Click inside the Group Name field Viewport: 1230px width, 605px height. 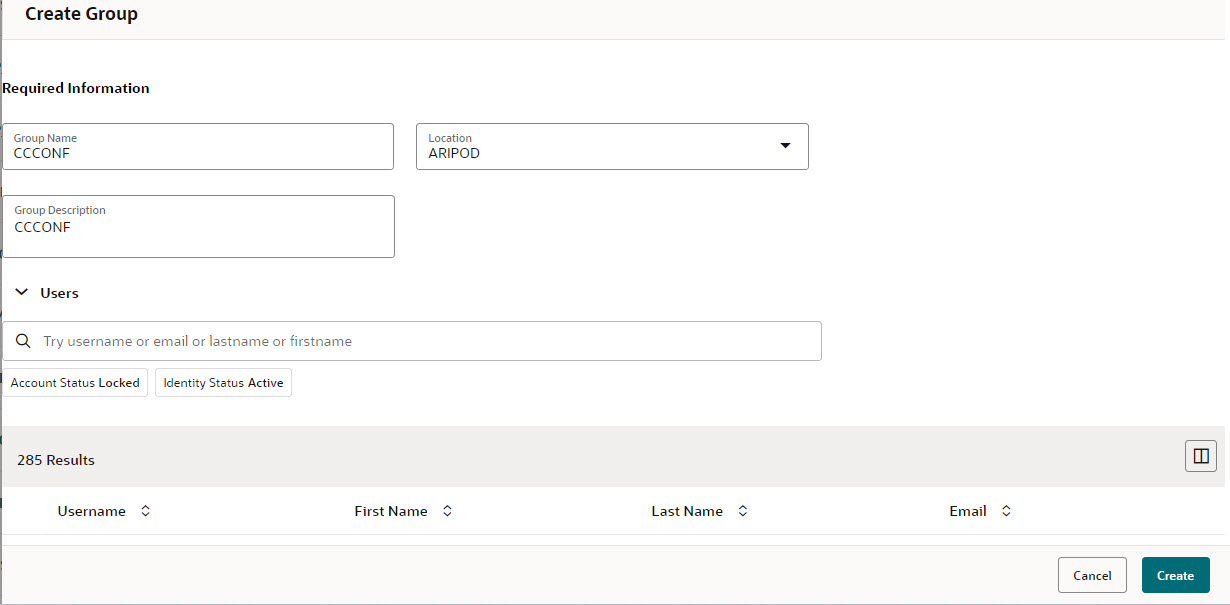pos(197,153)
